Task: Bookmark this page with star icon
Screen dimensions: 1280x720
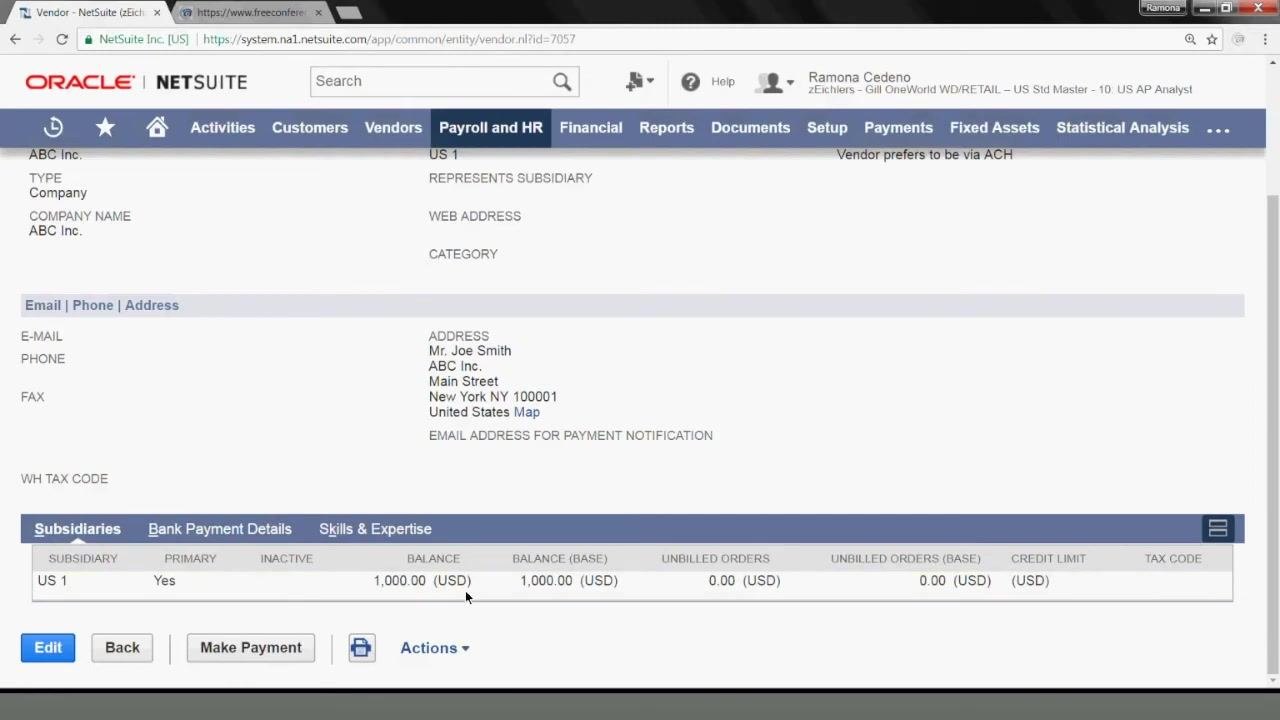Action: point(1212,39)
